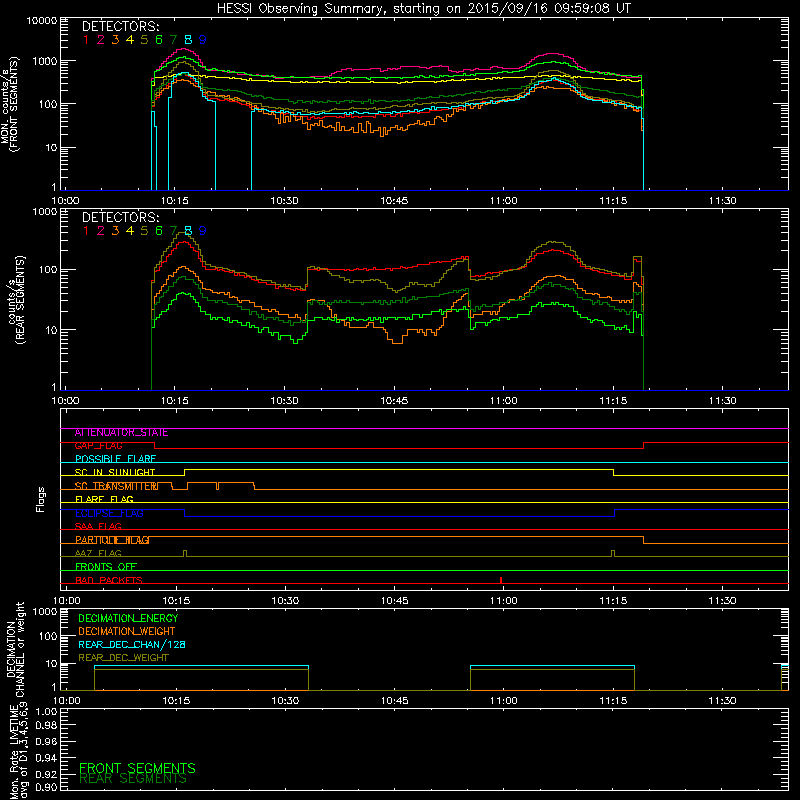Viewport: 800px width, 800px height.
Task: Click the Mon. Rate LIVETIME axis title
Action: click(19, 751)
